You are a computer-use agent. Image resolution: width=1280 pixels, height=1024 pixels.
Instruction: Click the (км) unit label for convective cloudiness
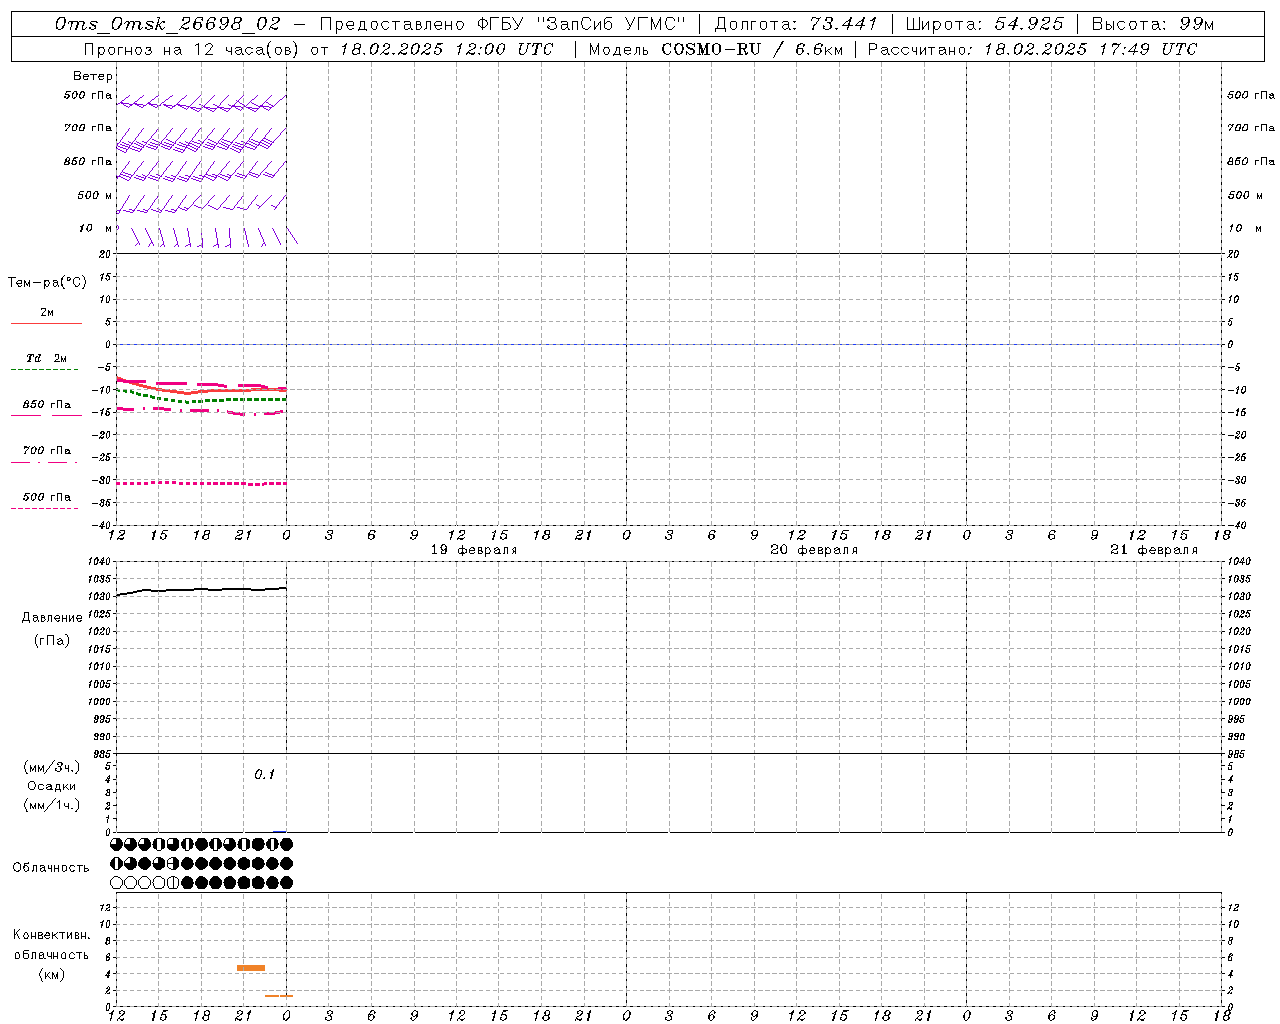(x=51, y=974)
